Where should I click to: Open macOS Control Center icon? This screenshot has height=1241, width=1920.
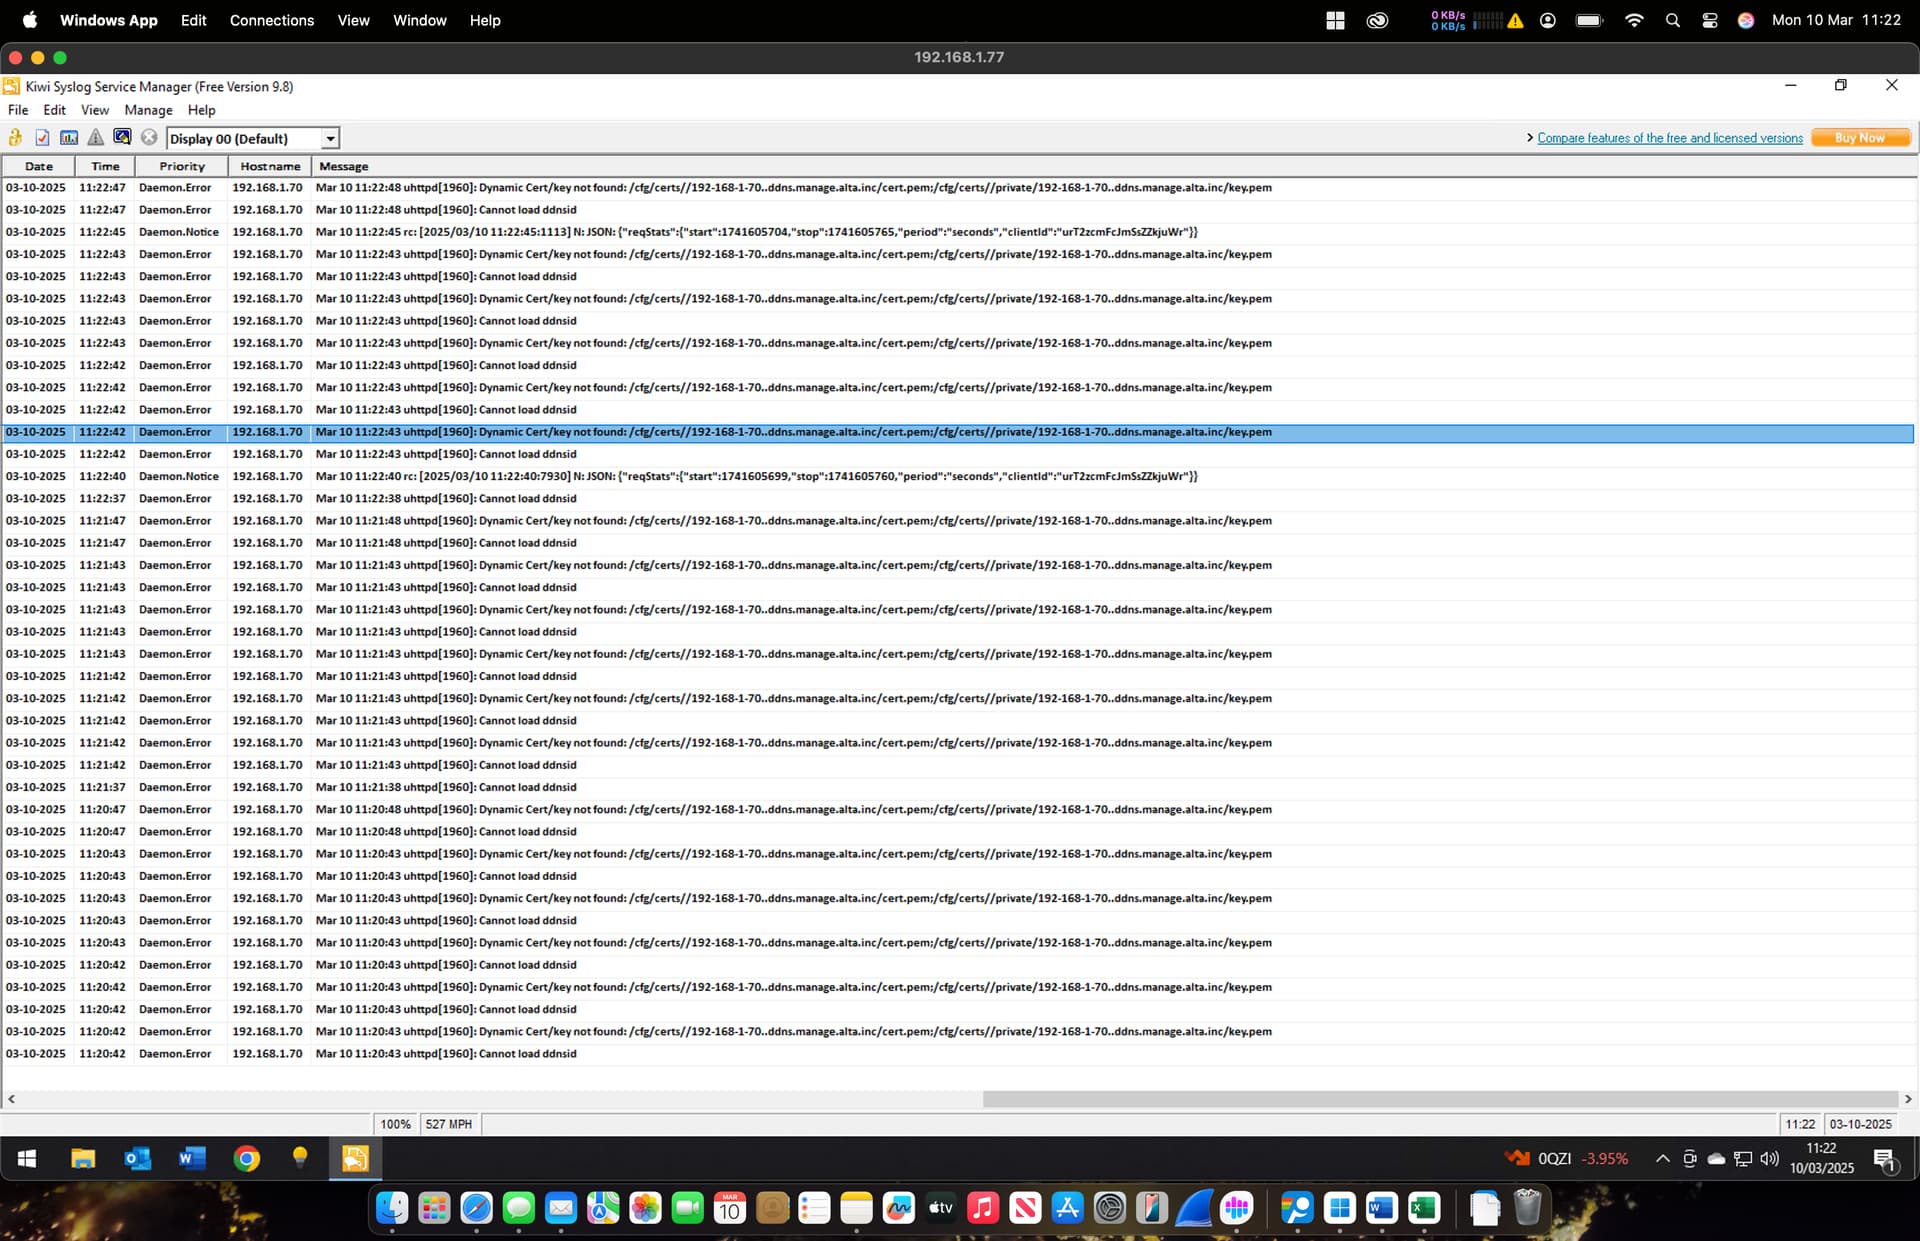(1710, 20)
